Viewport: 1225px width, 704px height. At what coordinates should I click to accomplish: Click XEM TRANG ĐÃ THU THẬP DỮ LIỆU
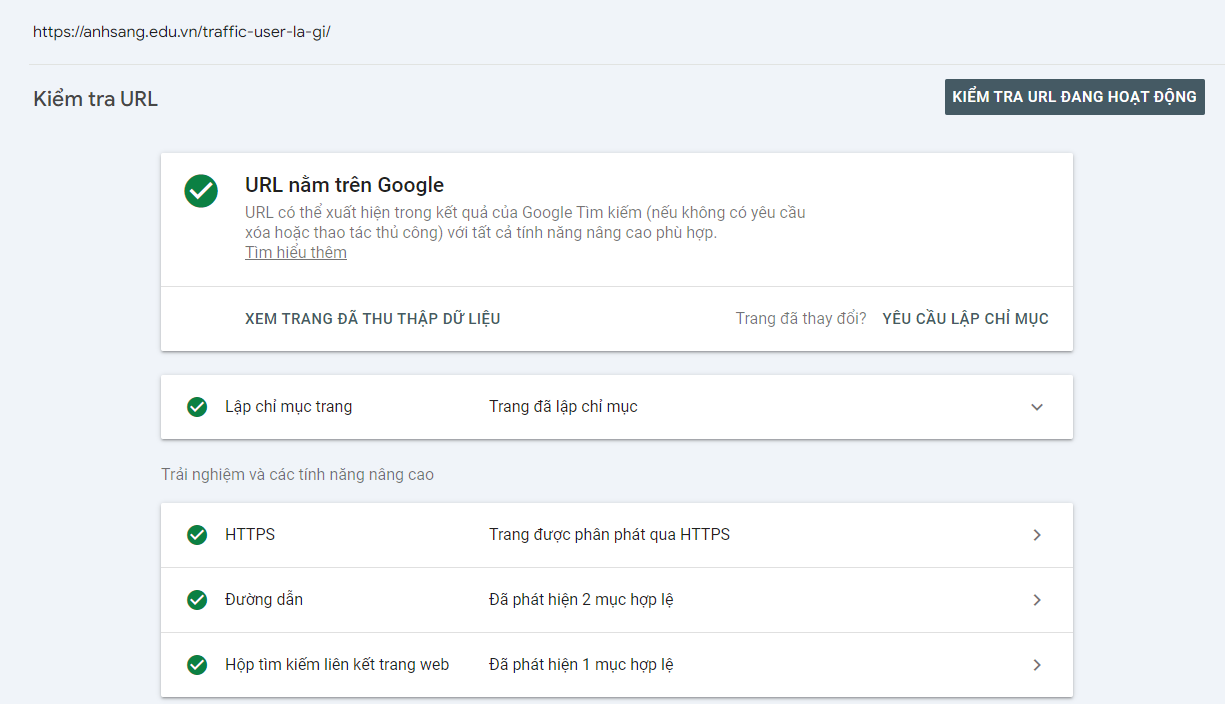click(x=373, y=319)
